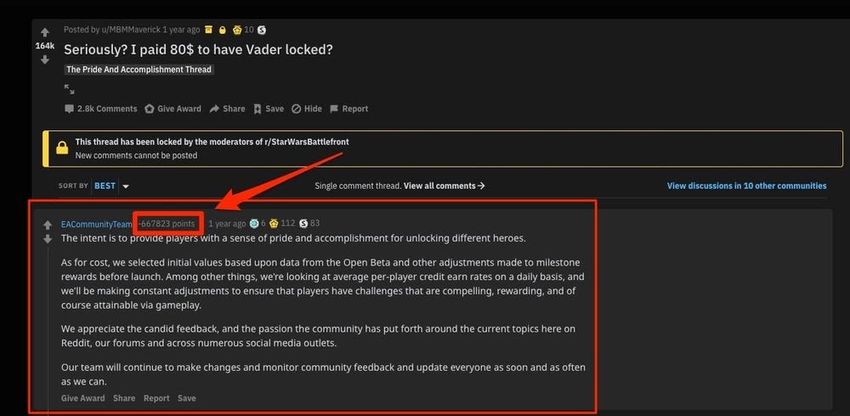This screenshot has height=416, width=850.
Task: Downvote the EACommunityTeam comment
Action: 48,239
